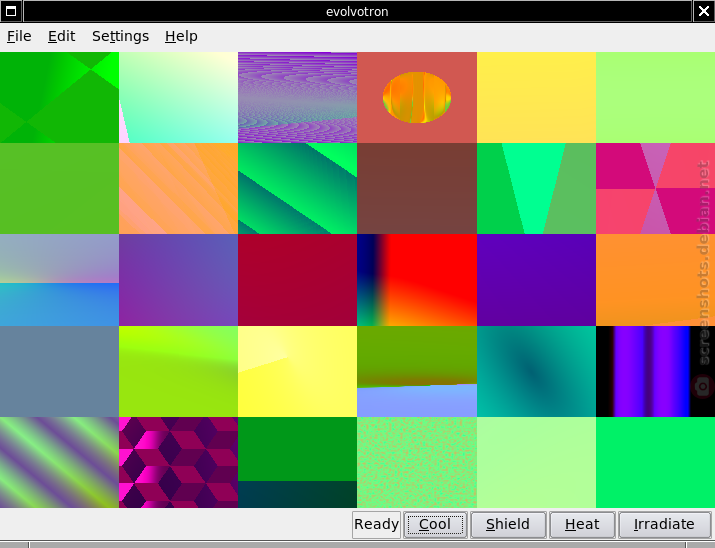Image resolution: width=715 pixels, height=548 pixels.
Task: Select the green speckled noise thumbnail
Action: pyautogui.click(x=417, y=462)
